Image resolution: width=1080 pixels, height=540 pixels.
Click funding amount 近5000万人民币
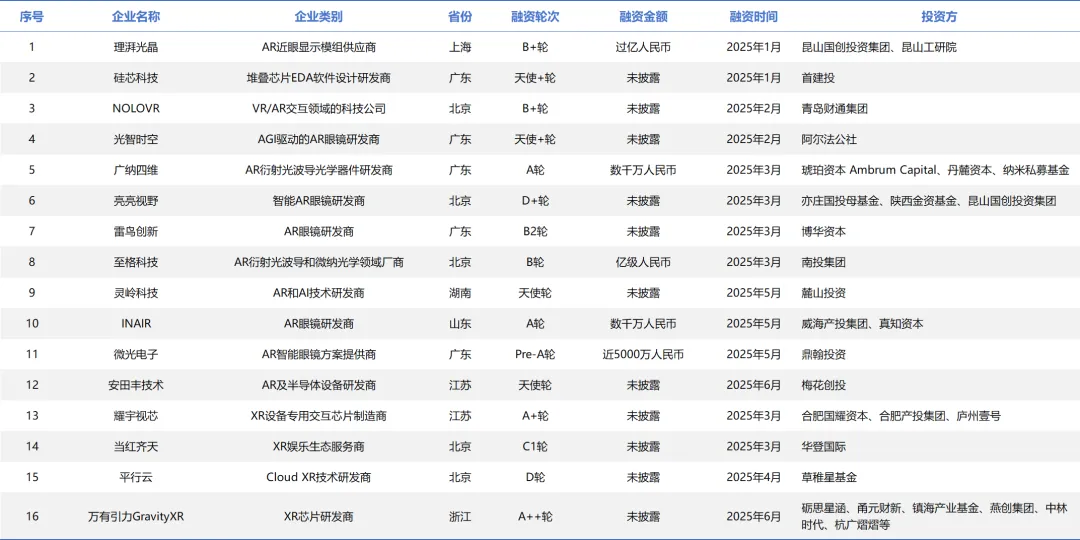tap(643, 355)
